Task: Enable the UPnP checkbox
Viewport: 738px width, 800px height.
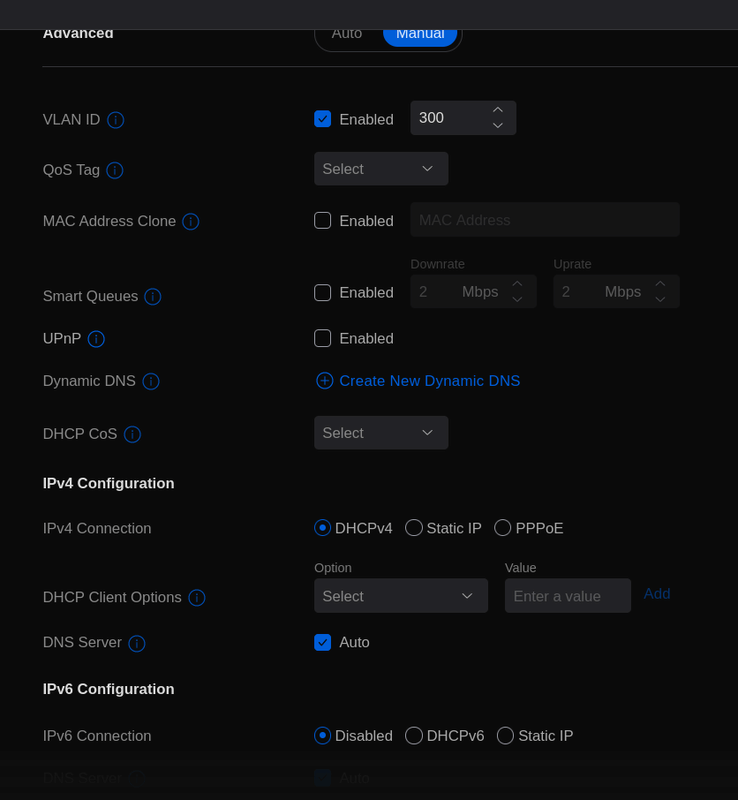Action: pos(323,338)
